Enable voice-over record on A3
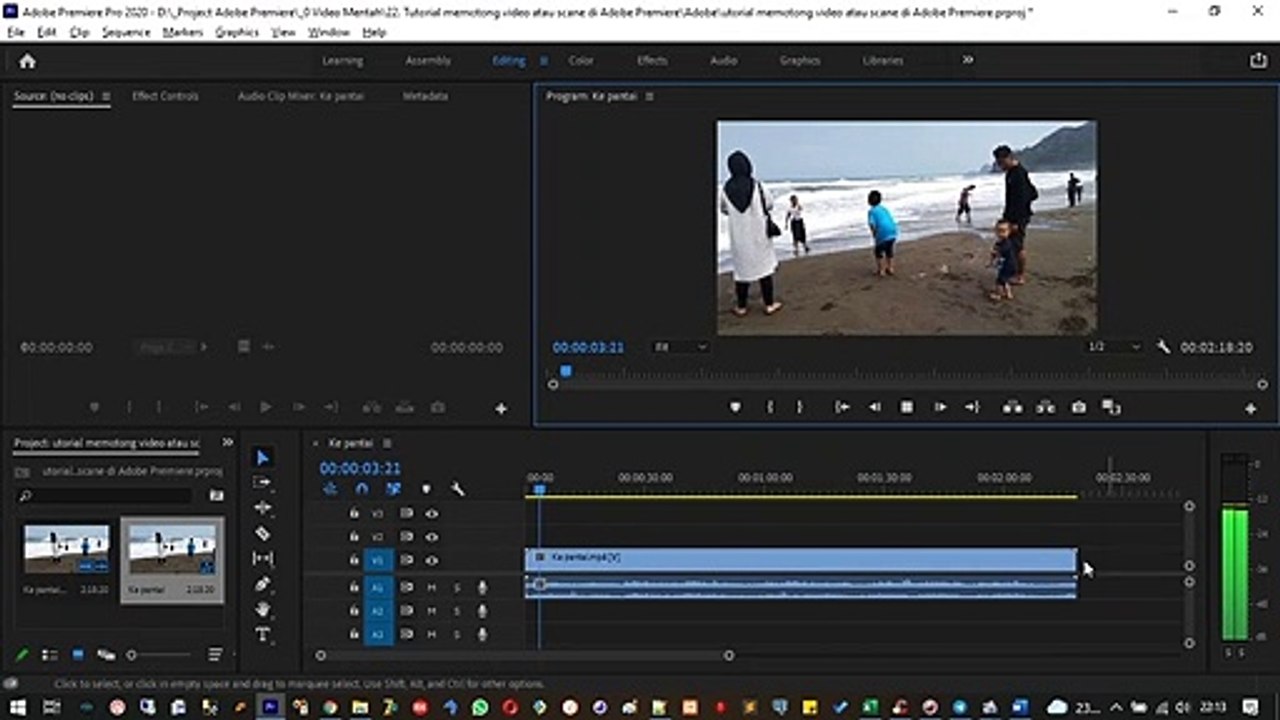 pyautogui.click(x=482, y=635)
